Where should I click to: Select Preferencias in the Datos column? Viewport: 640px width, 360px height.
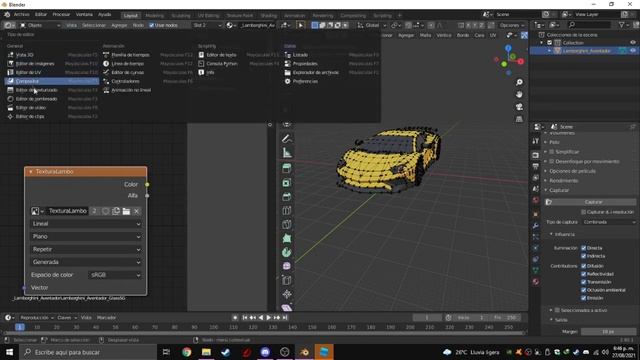coord(305,81)
